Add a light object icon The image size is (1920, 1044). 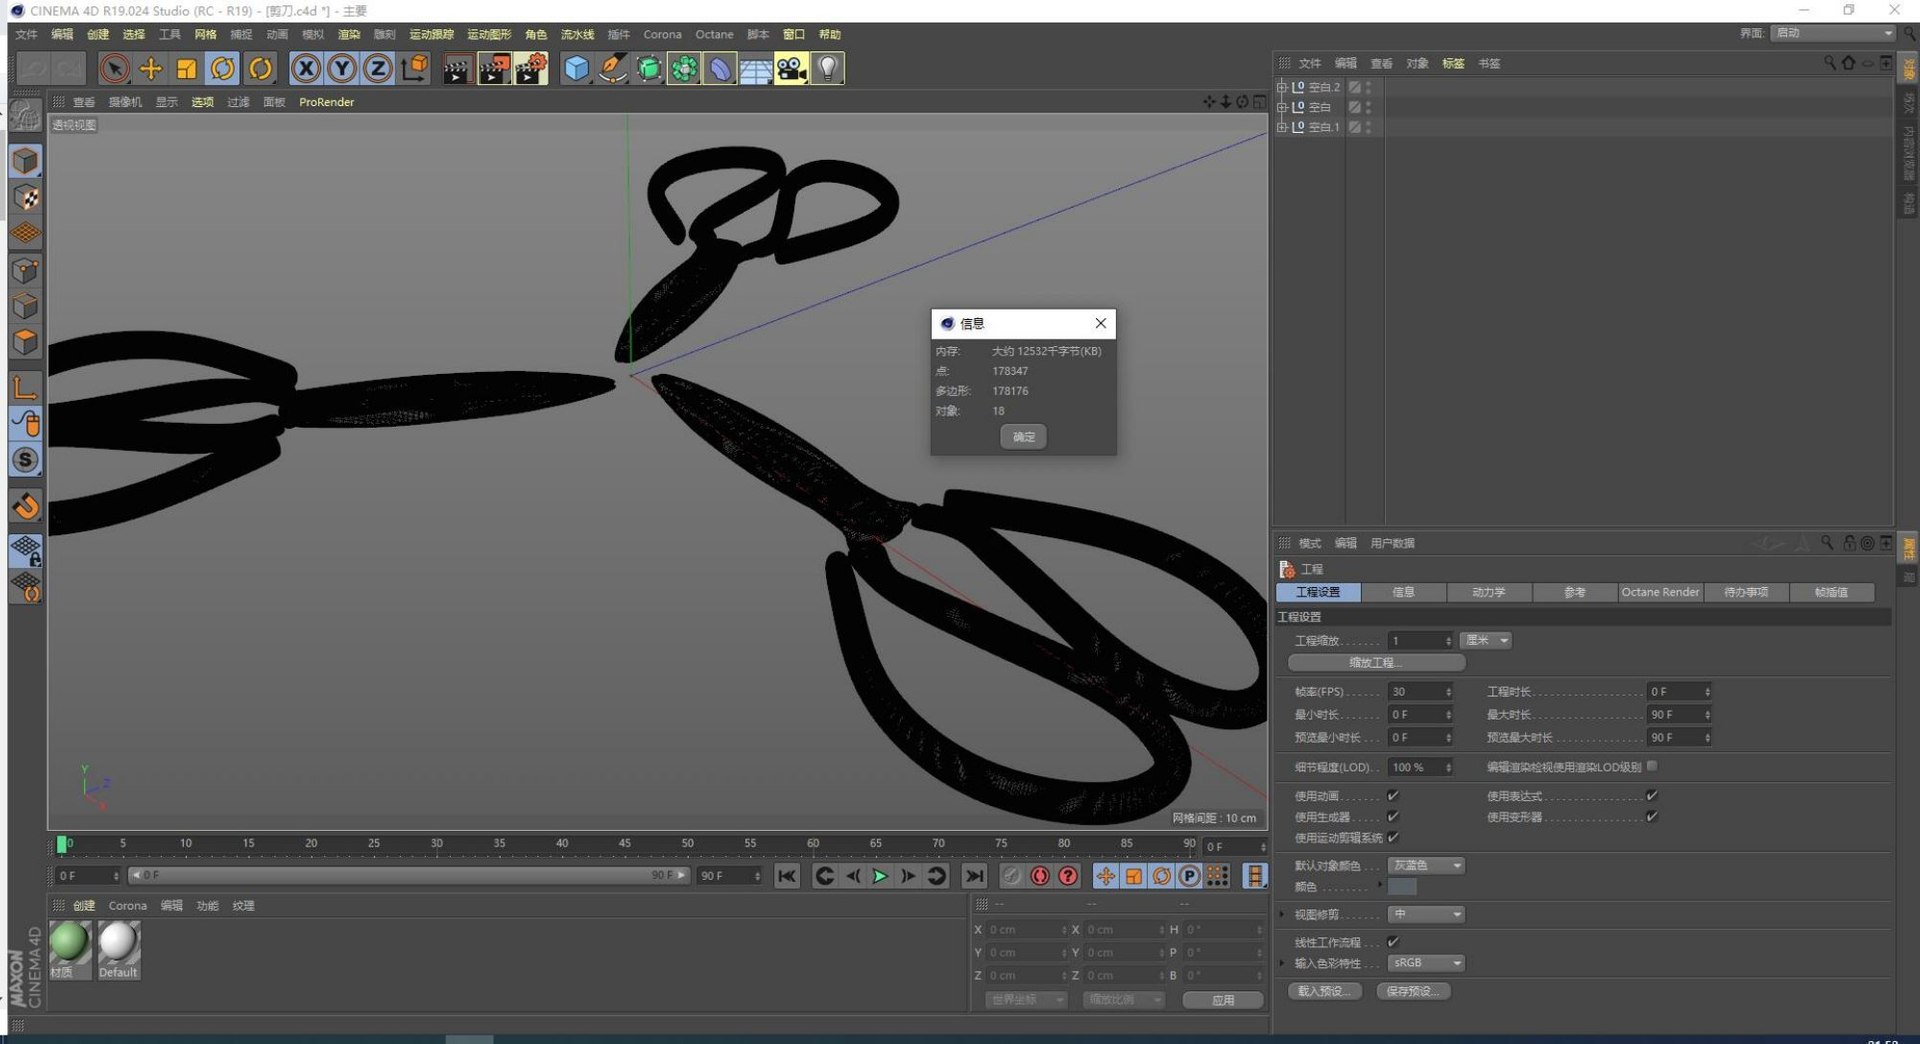[x=828, y=68]
